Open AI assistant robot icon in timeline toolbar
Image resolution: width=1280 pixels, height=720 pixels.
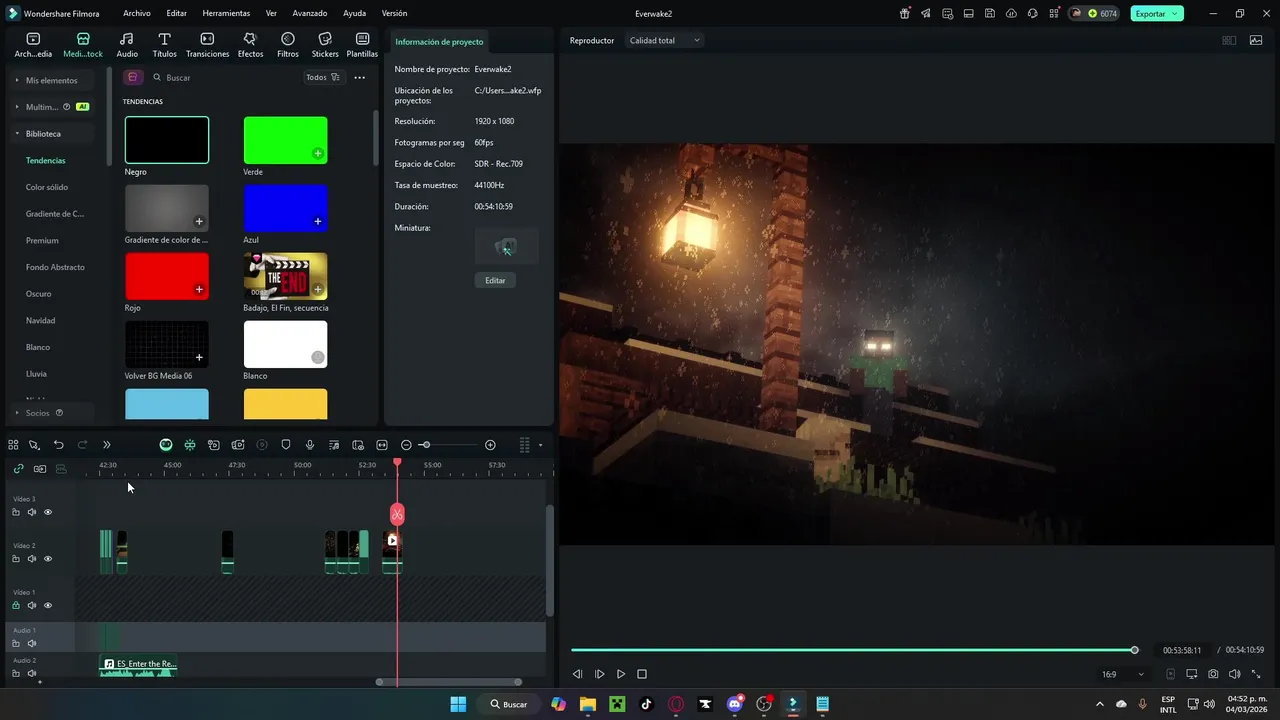(x=166, y=445)
